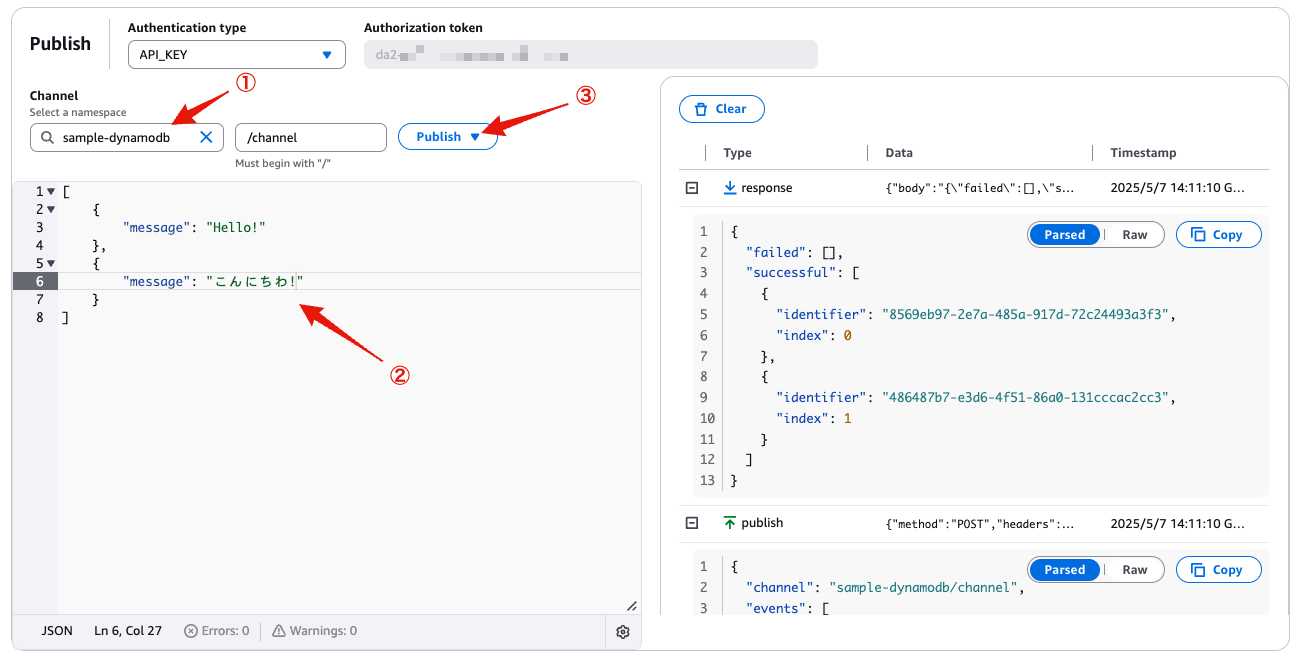Collapse the publish log row
Screen dimensions: 1297x656
[691, 523]
